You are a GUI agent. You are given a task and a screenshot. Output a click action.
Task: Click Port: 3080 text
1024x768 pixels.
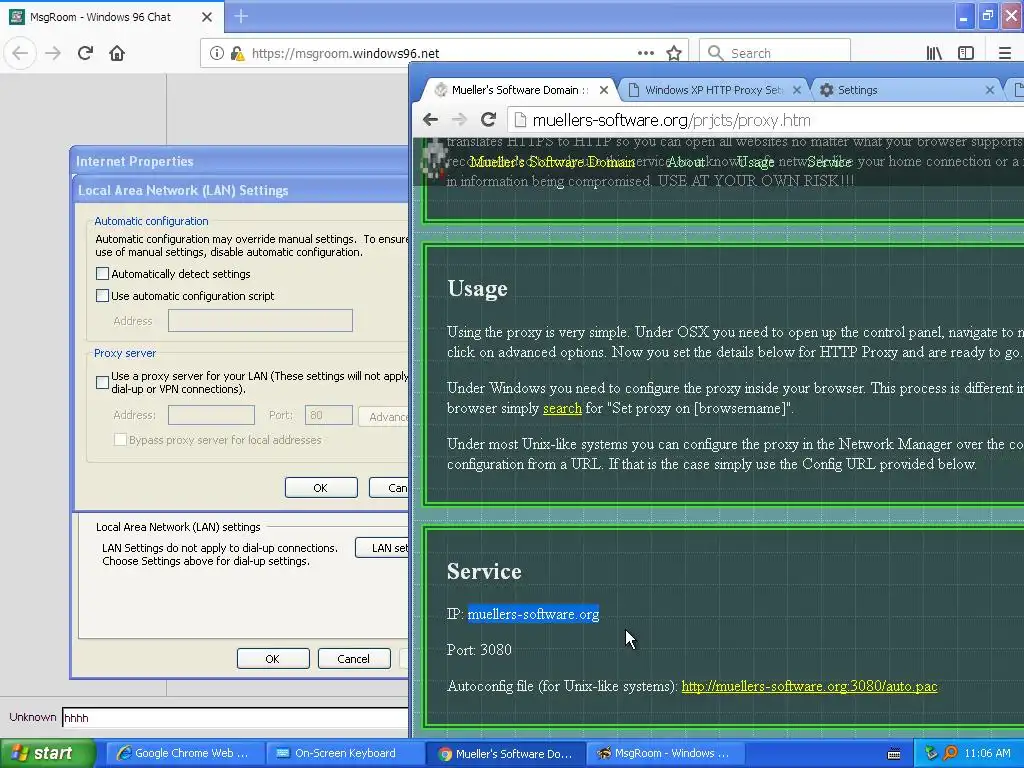click(x=479, y=650)
